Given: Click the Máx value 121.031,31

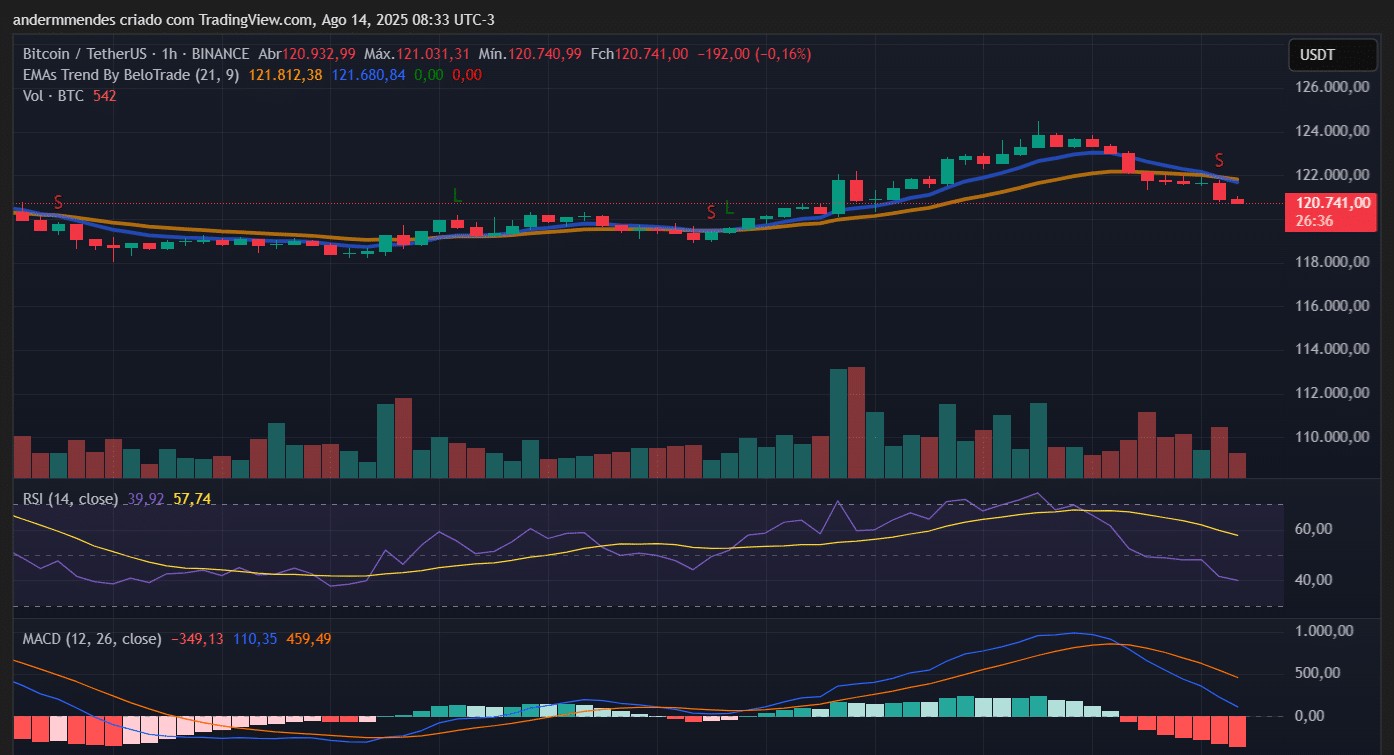Looking at the screenshot, I should pos(435,54).
